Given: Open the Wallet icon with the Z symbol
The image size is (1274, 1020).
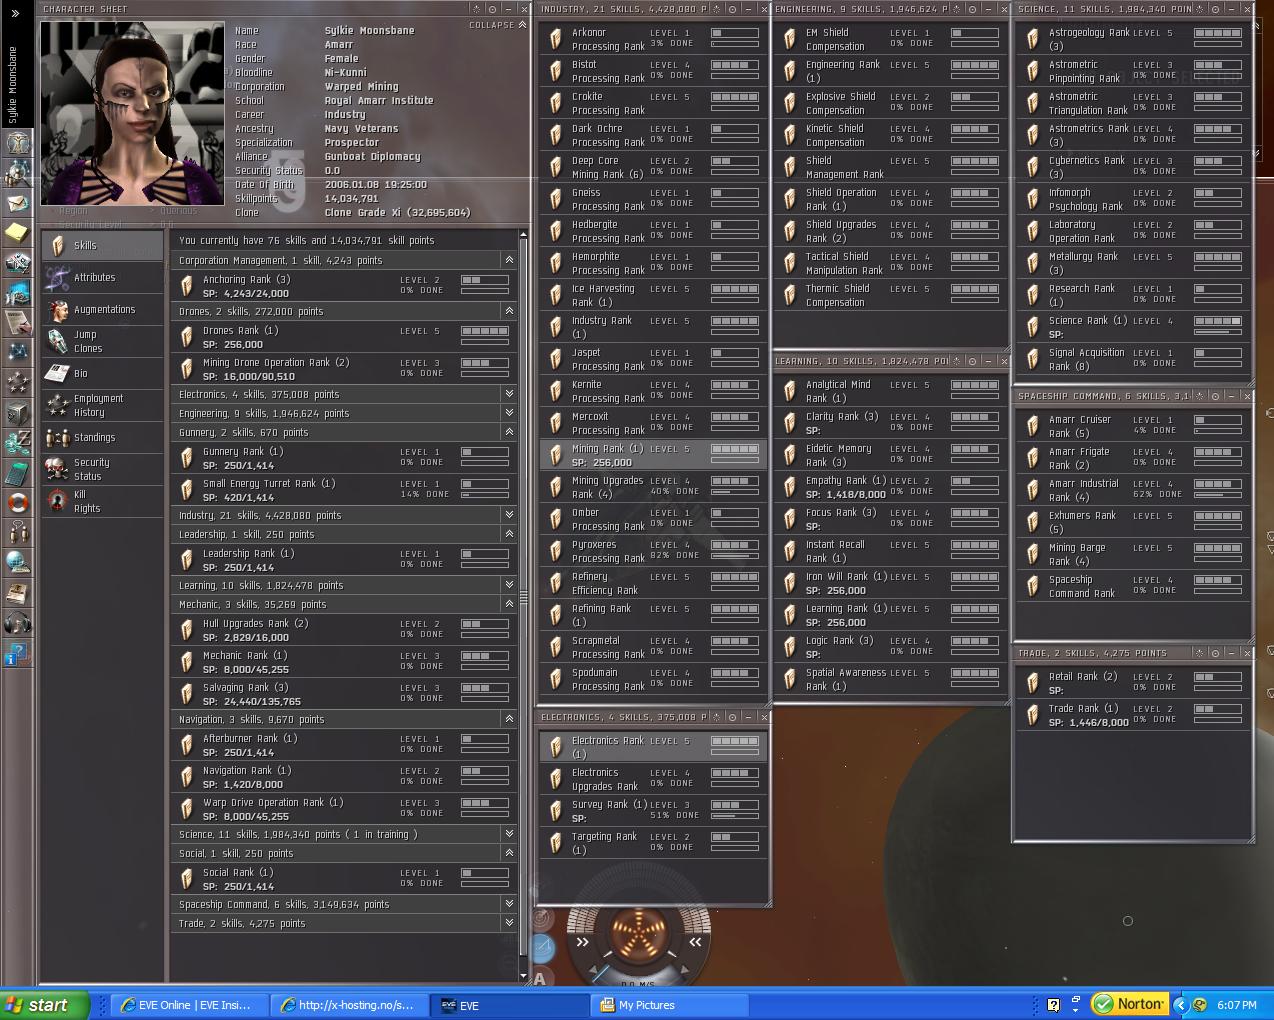Looking at the screenshot, I should tap(17, 442).
